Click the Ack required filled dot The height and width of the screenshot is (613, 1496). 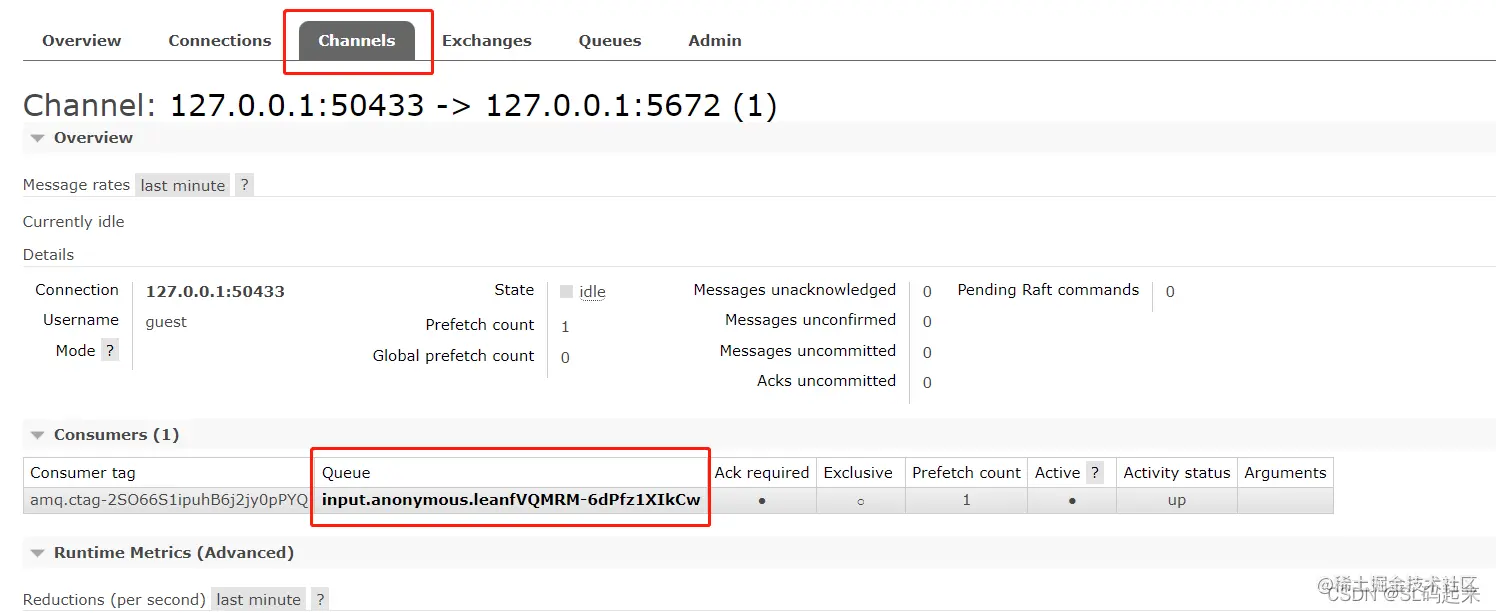click(x=762, y=501)
